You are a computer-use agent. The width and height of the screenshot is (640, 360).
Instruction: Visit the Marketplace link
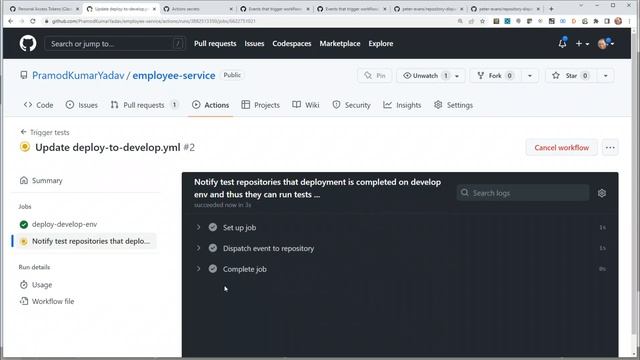coord(340,44)
